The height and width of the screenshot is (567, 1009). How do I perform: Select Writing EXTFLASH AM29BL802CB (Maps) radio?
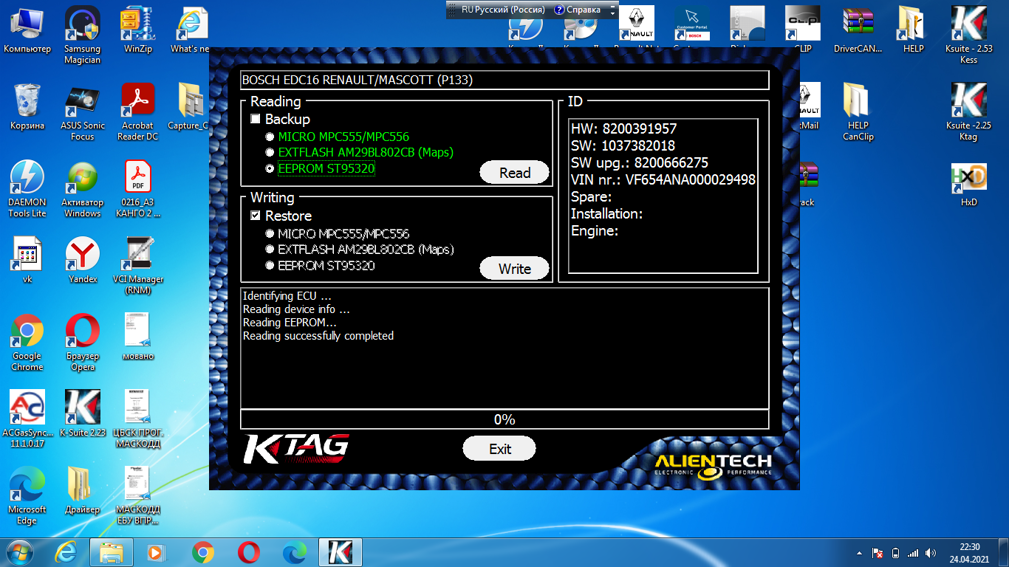tap(270, 249)
